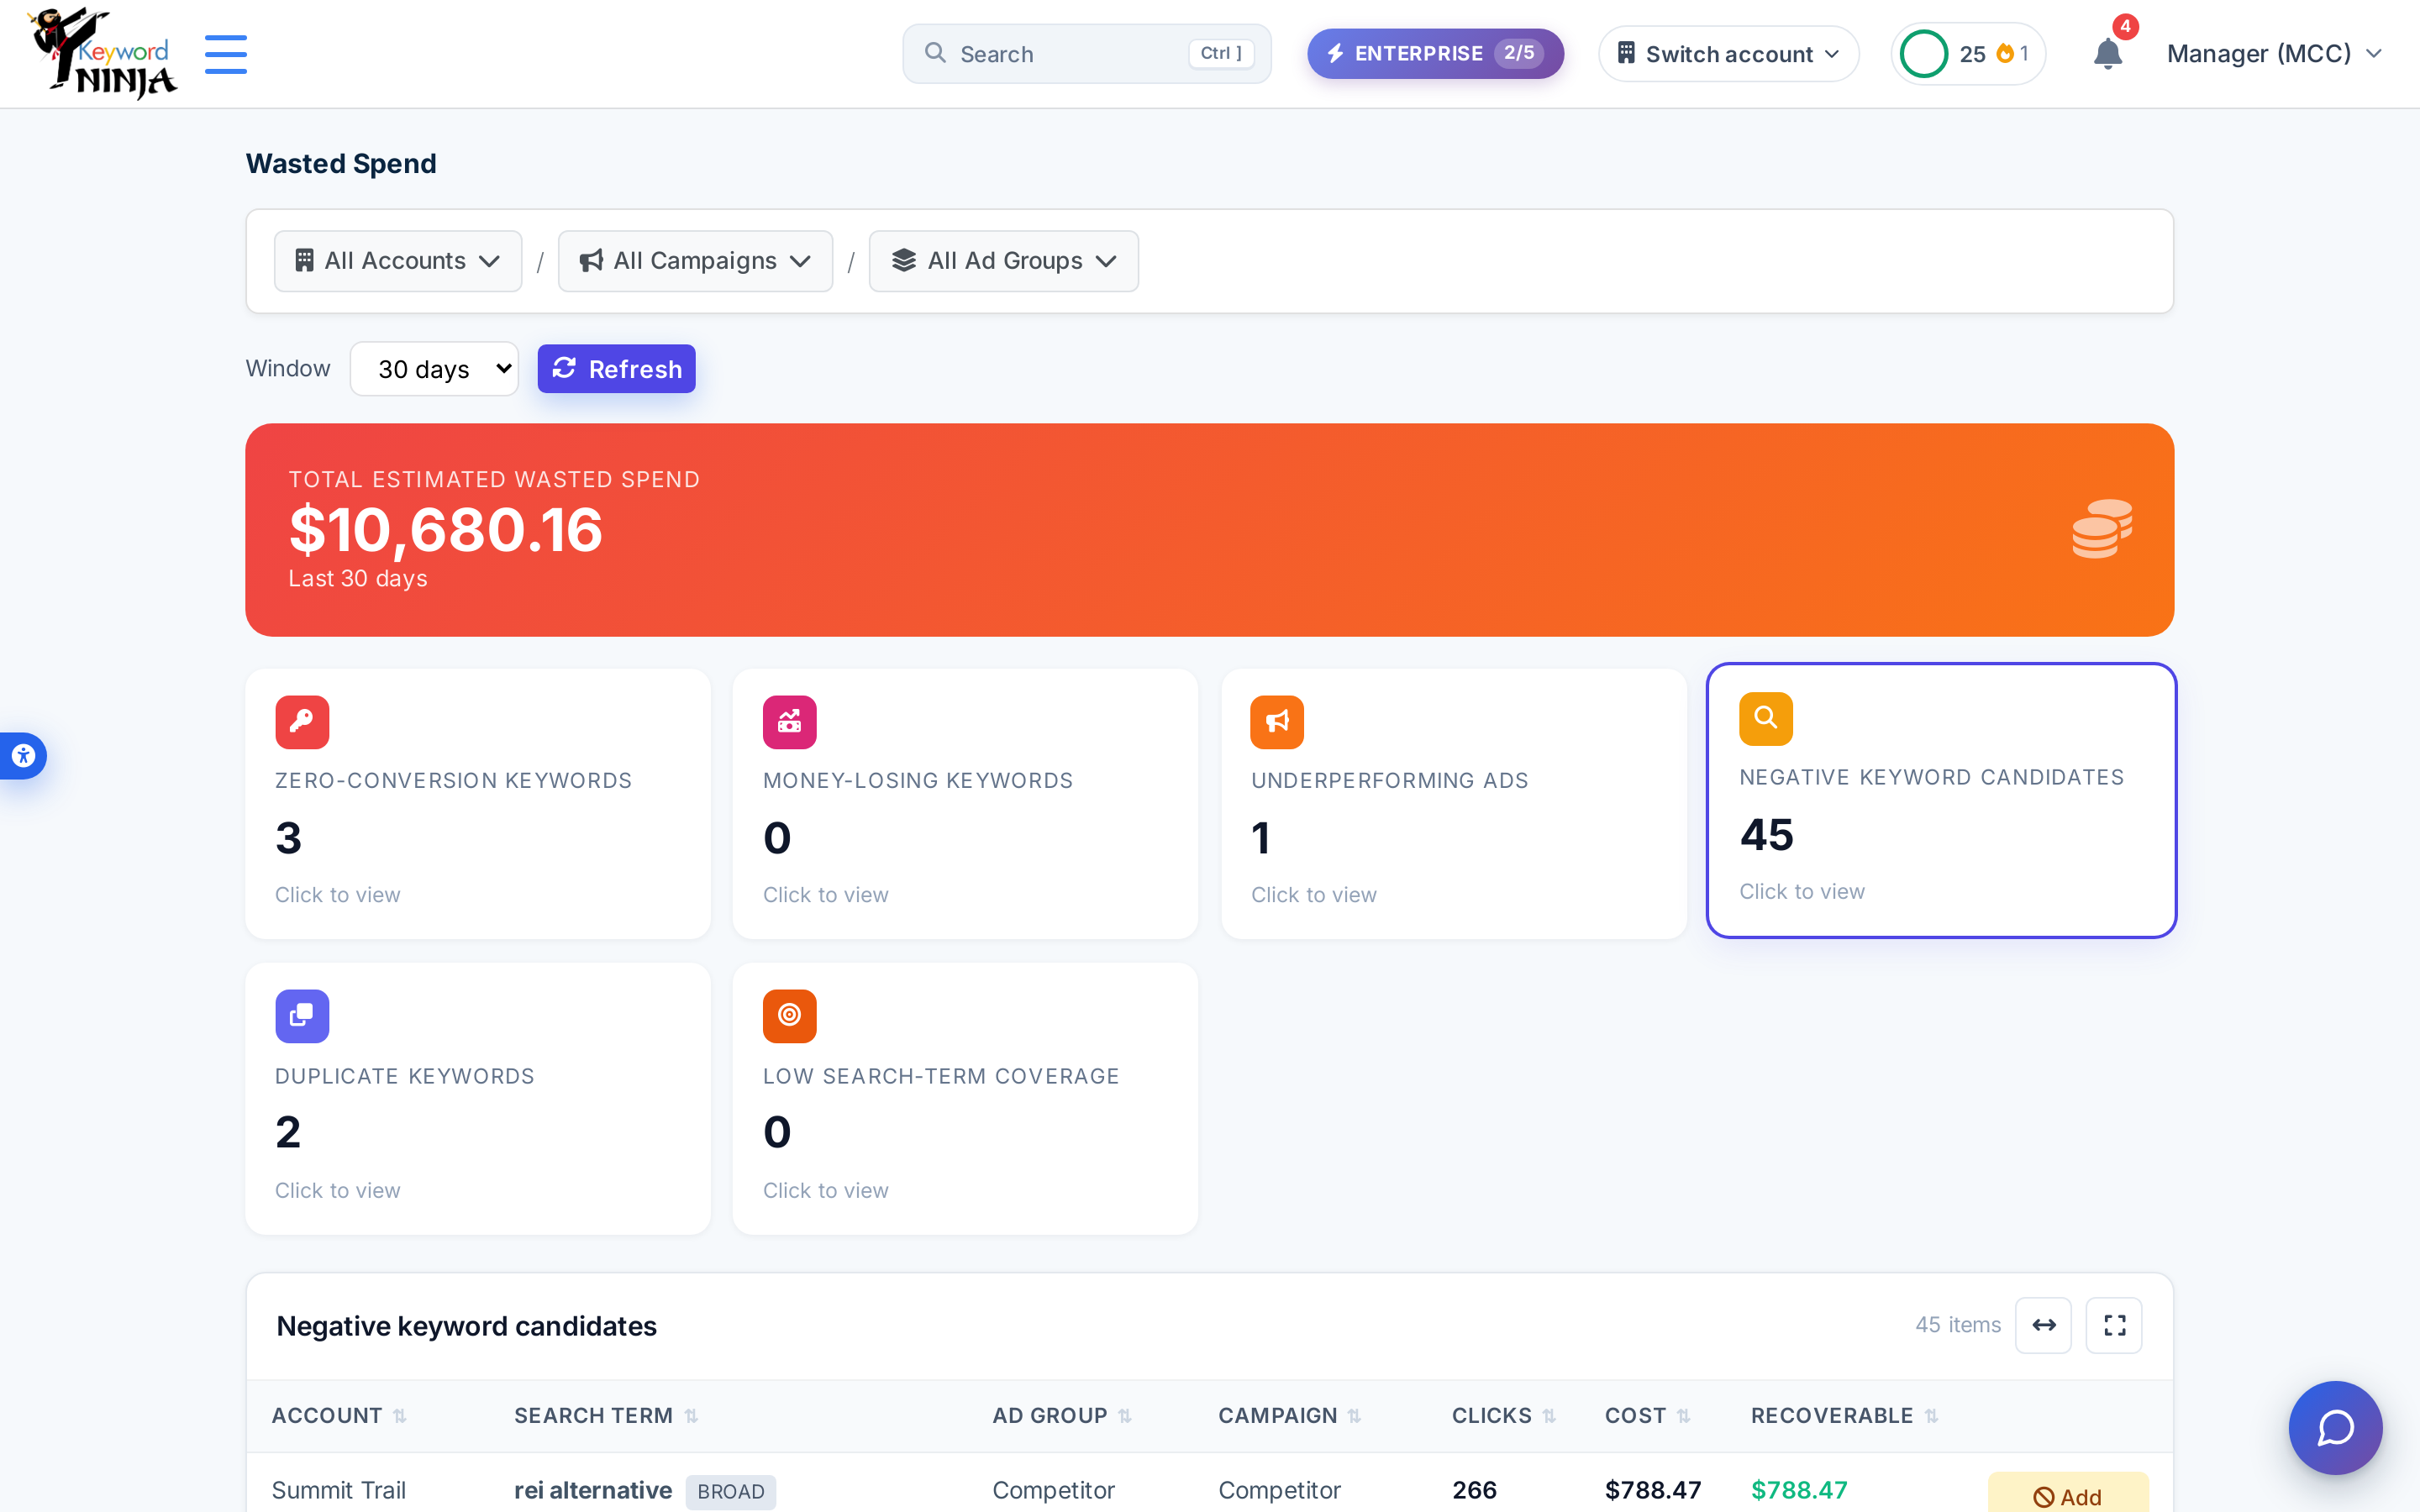The width and height of the screenshot is (2420, 1512).
Task: Click the 266 clicks cell
Action: [x=1474, y=1490]
